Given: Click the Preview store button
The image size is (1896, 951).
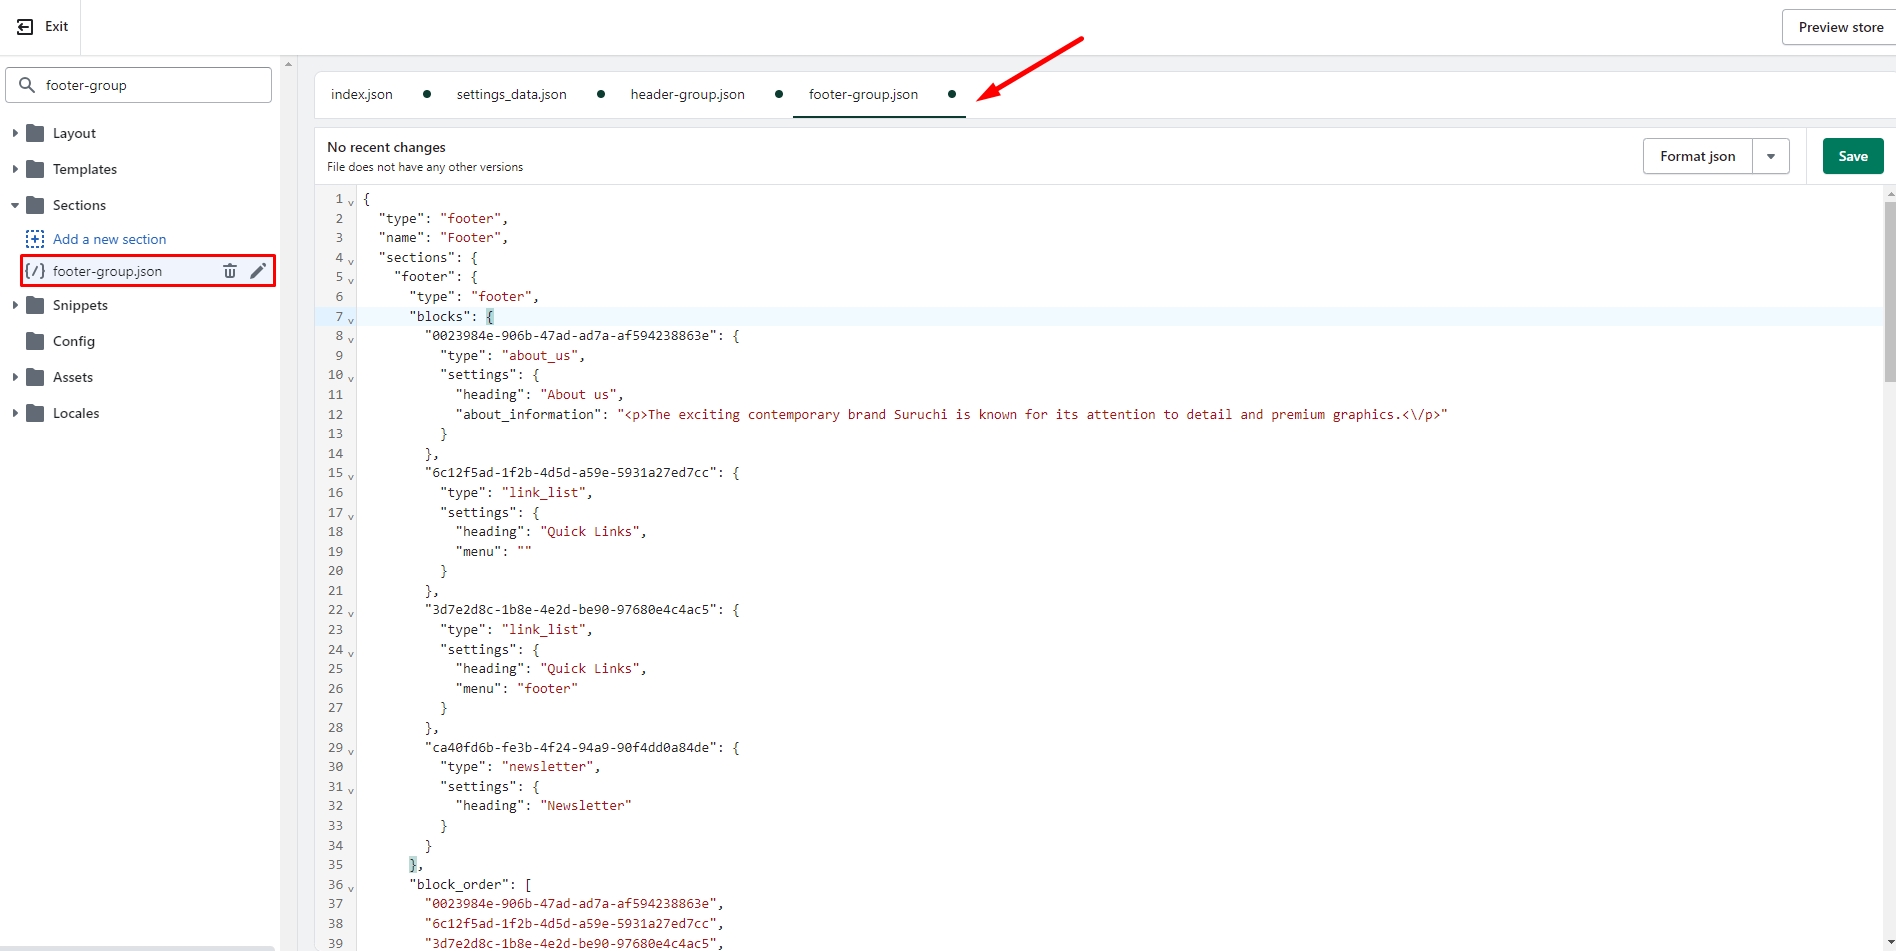Looking at the screenshot, I should click(1840, 27).
